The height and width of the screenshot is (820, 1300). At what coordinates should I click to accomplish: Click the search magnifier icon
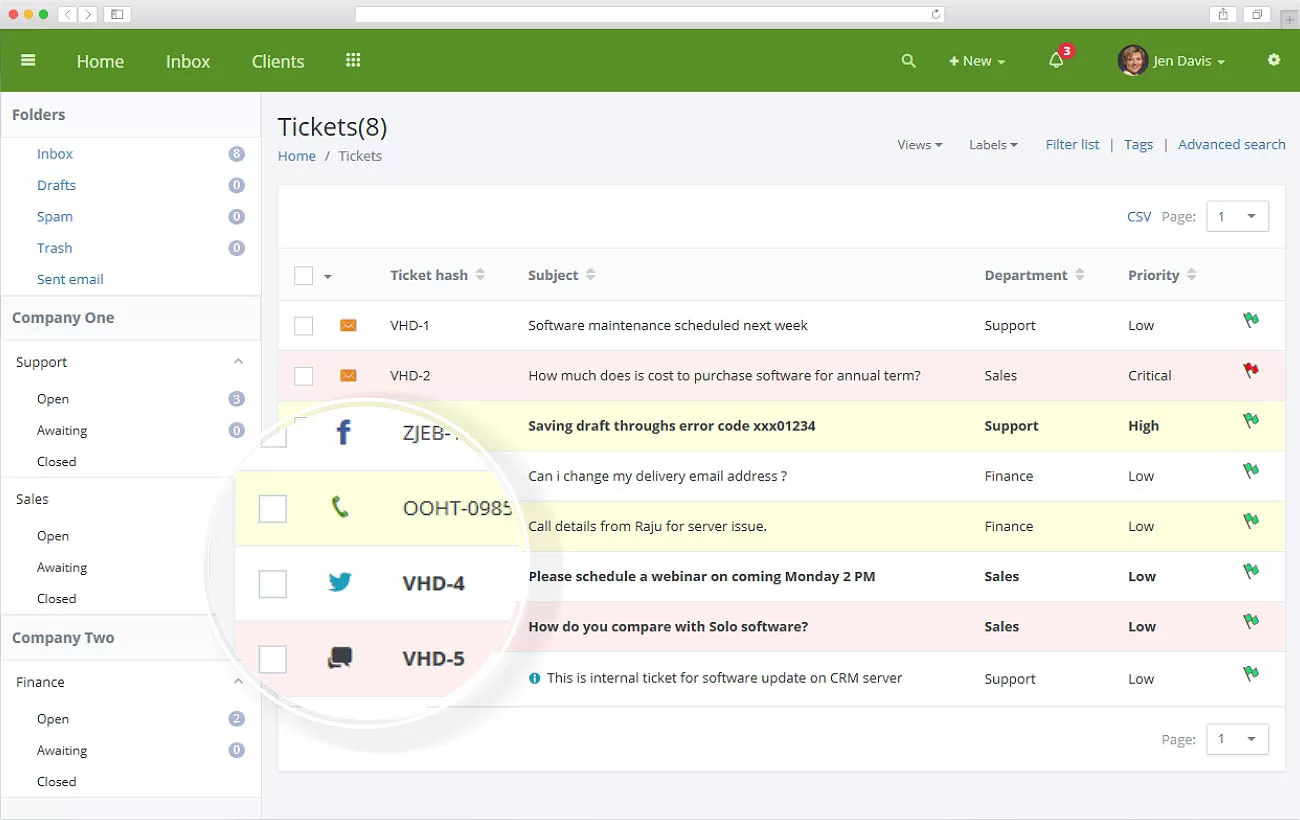[x=908, y=61]
